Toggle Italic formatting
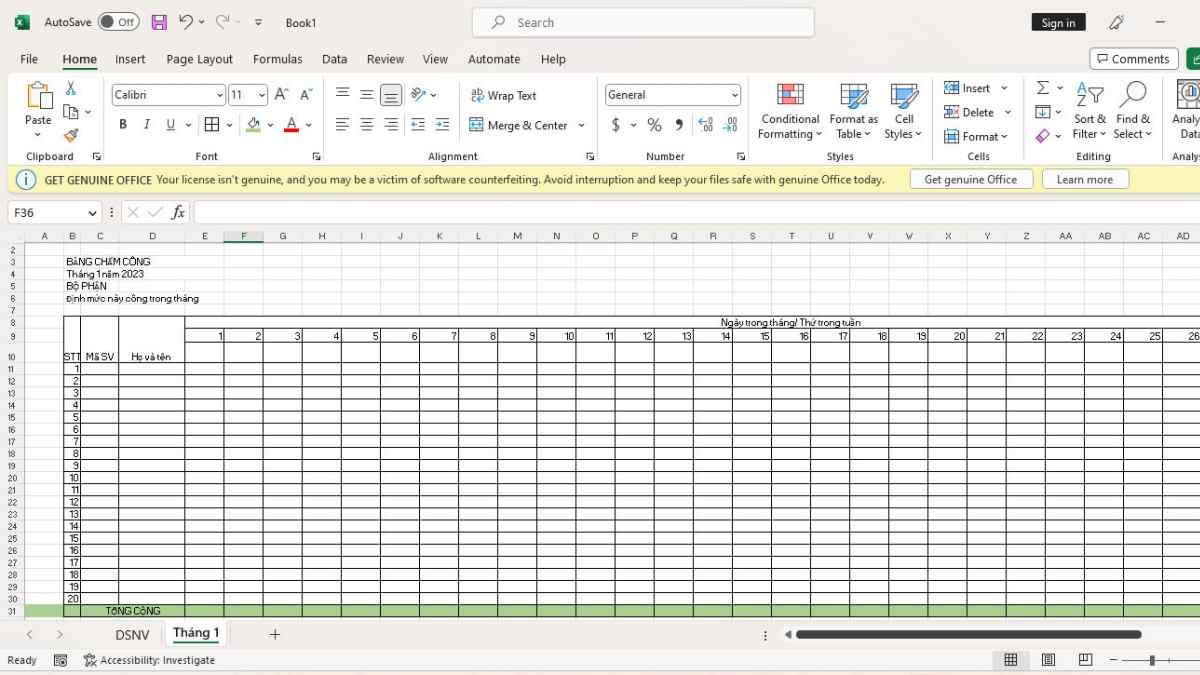This screenshot has height=675, width=1200. click(x=147, y=125)
